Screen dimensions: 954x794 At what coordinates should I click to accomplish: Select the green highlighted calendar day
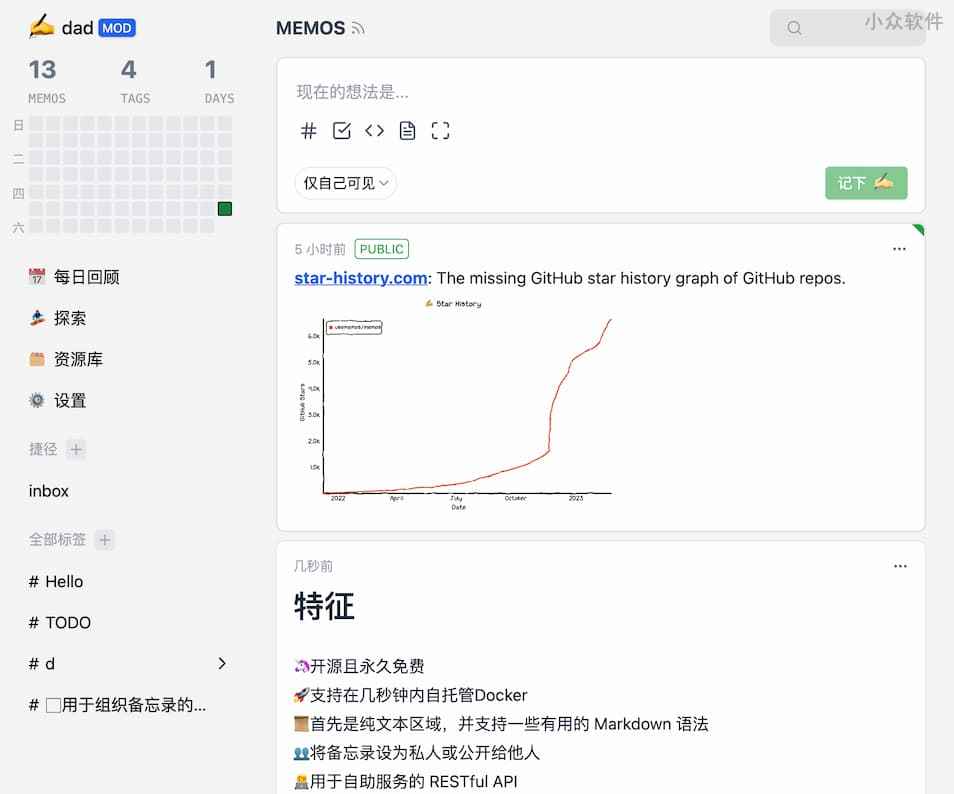pyautogui.click(x=225, y=209)
